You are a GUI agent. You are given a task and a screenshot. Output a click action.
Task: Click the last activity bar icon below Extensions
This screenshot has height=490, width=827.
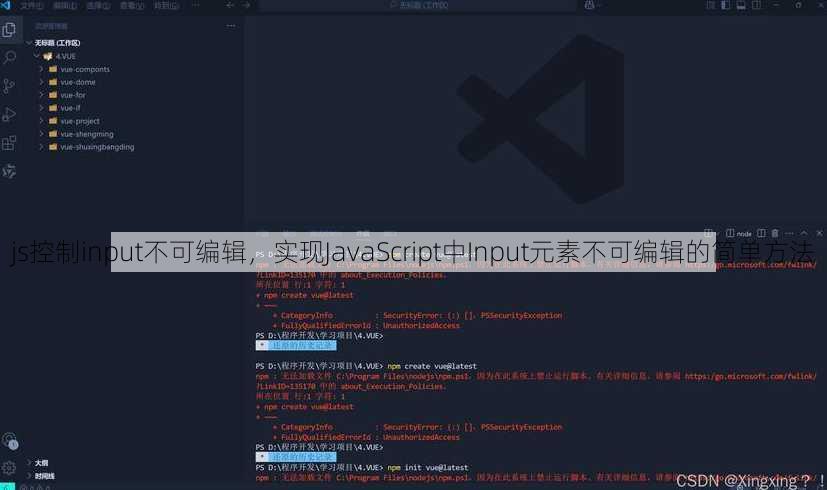coord(9,171)
